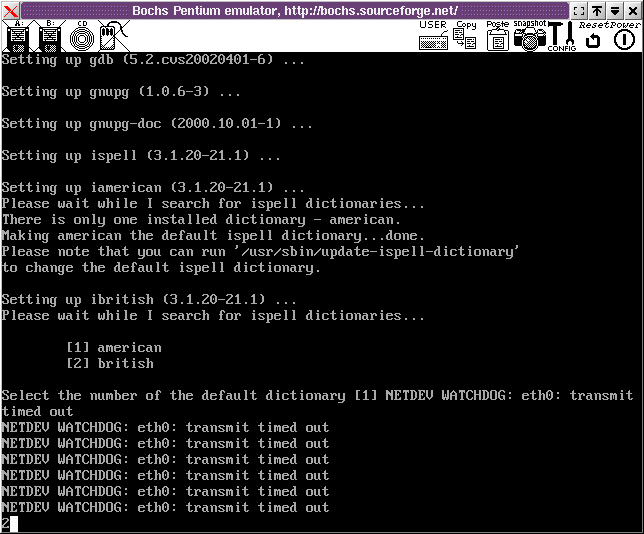Click the terminal cursor at bottom prompt
Screen dimensions: 644x534
14,524
